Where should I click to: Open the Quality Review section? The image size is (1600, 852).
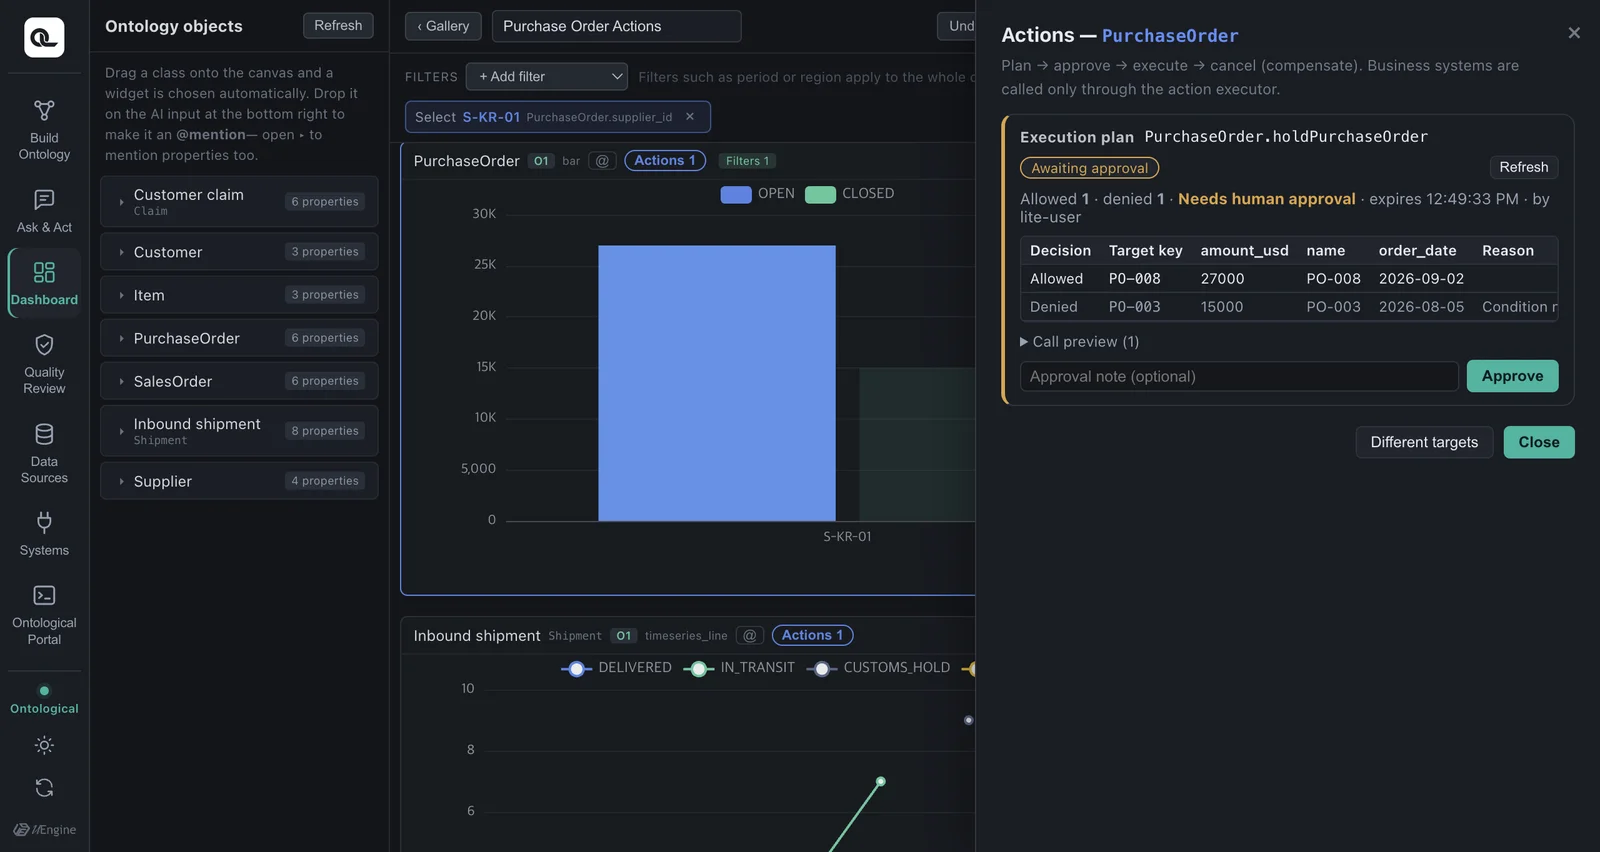[44, 364]
